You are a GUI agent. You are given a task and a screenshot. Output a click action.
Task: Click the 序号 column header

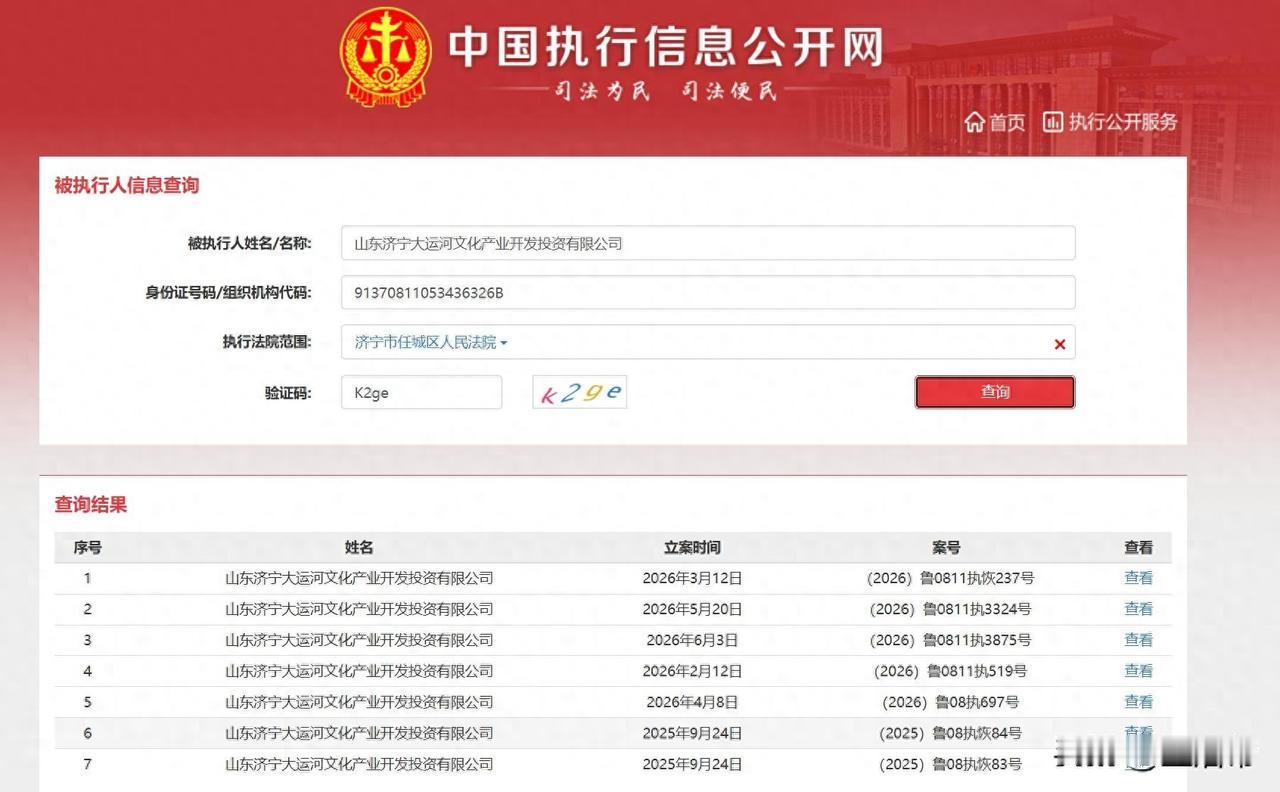tap(87, 547)
